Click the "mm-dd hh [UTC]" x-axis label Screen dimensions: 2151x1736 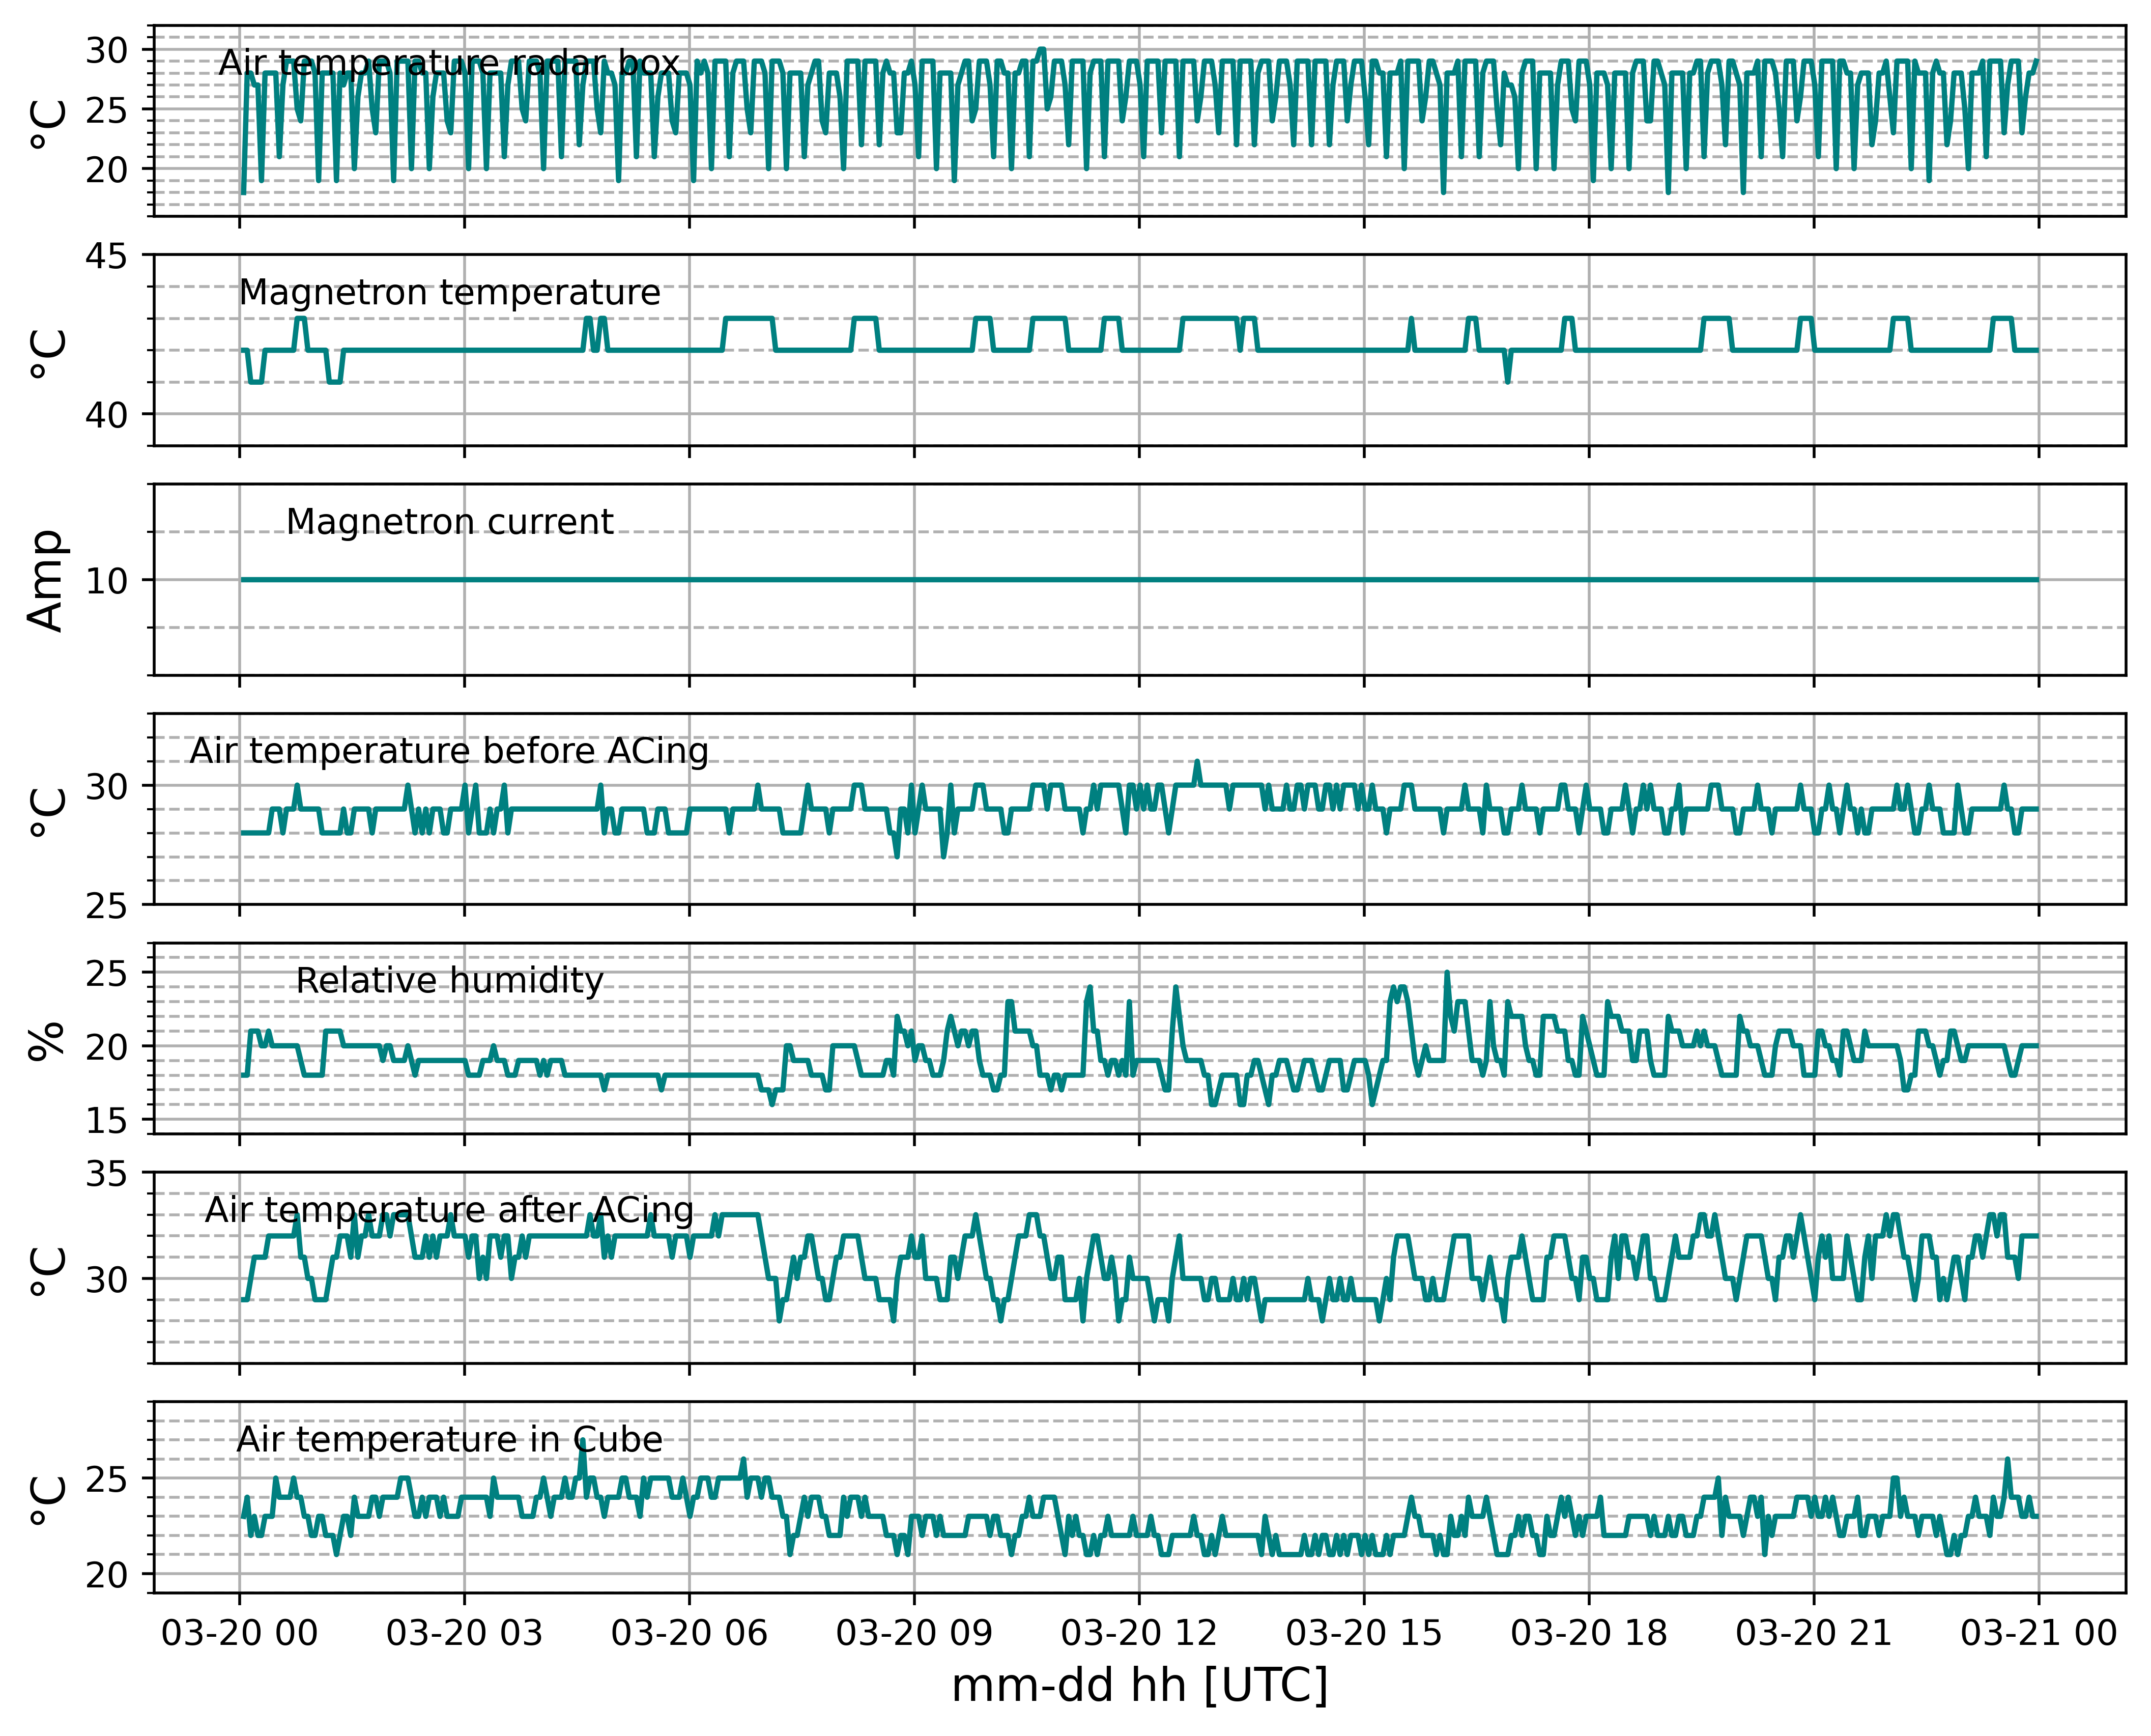click(x=1139, y=1687)
